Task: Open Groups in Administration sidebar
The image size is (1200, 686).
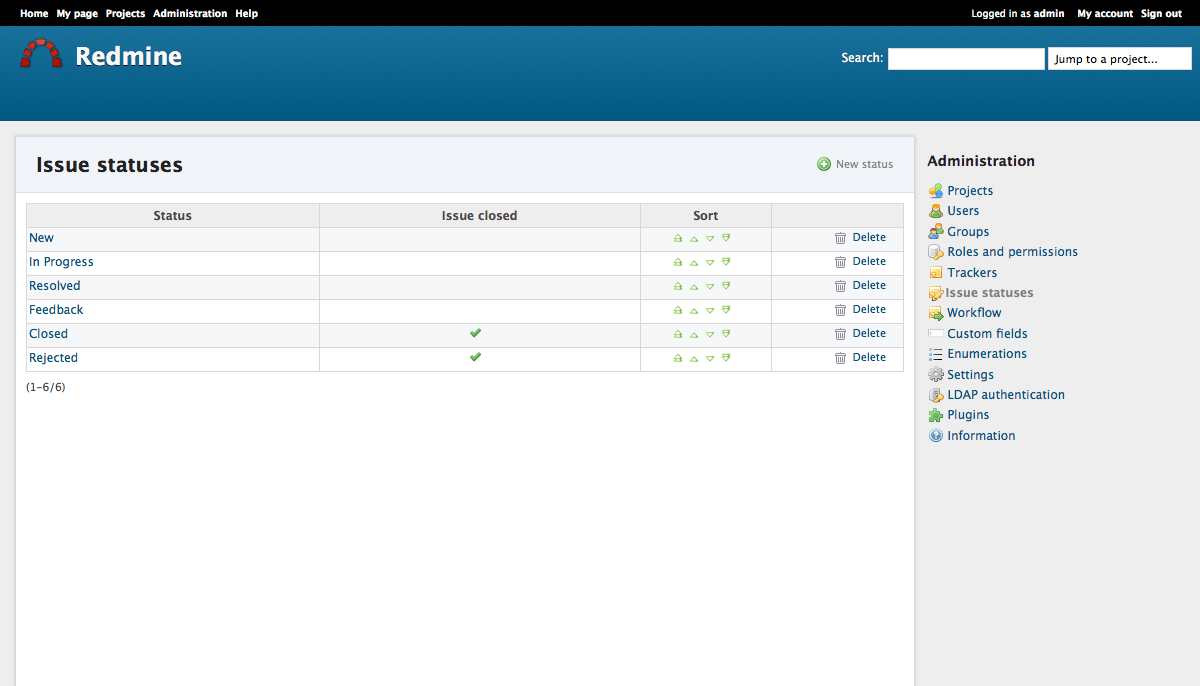Action: pyautogui.click(x=968, y=232)
